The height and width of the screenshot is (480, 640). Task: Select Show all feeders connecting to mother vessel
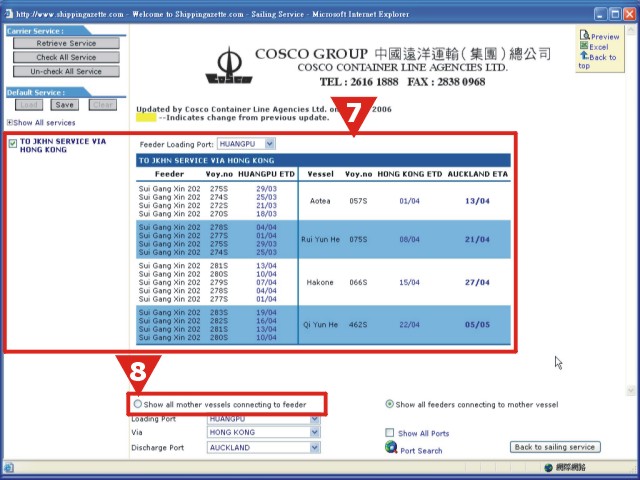389,404
